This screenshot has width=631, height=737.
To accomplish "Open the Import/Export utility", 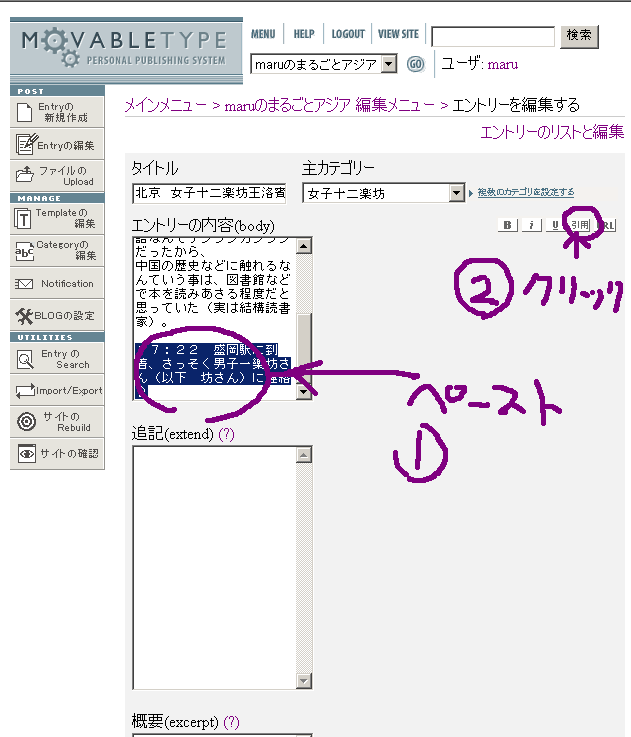I will [x=57, y=390].
